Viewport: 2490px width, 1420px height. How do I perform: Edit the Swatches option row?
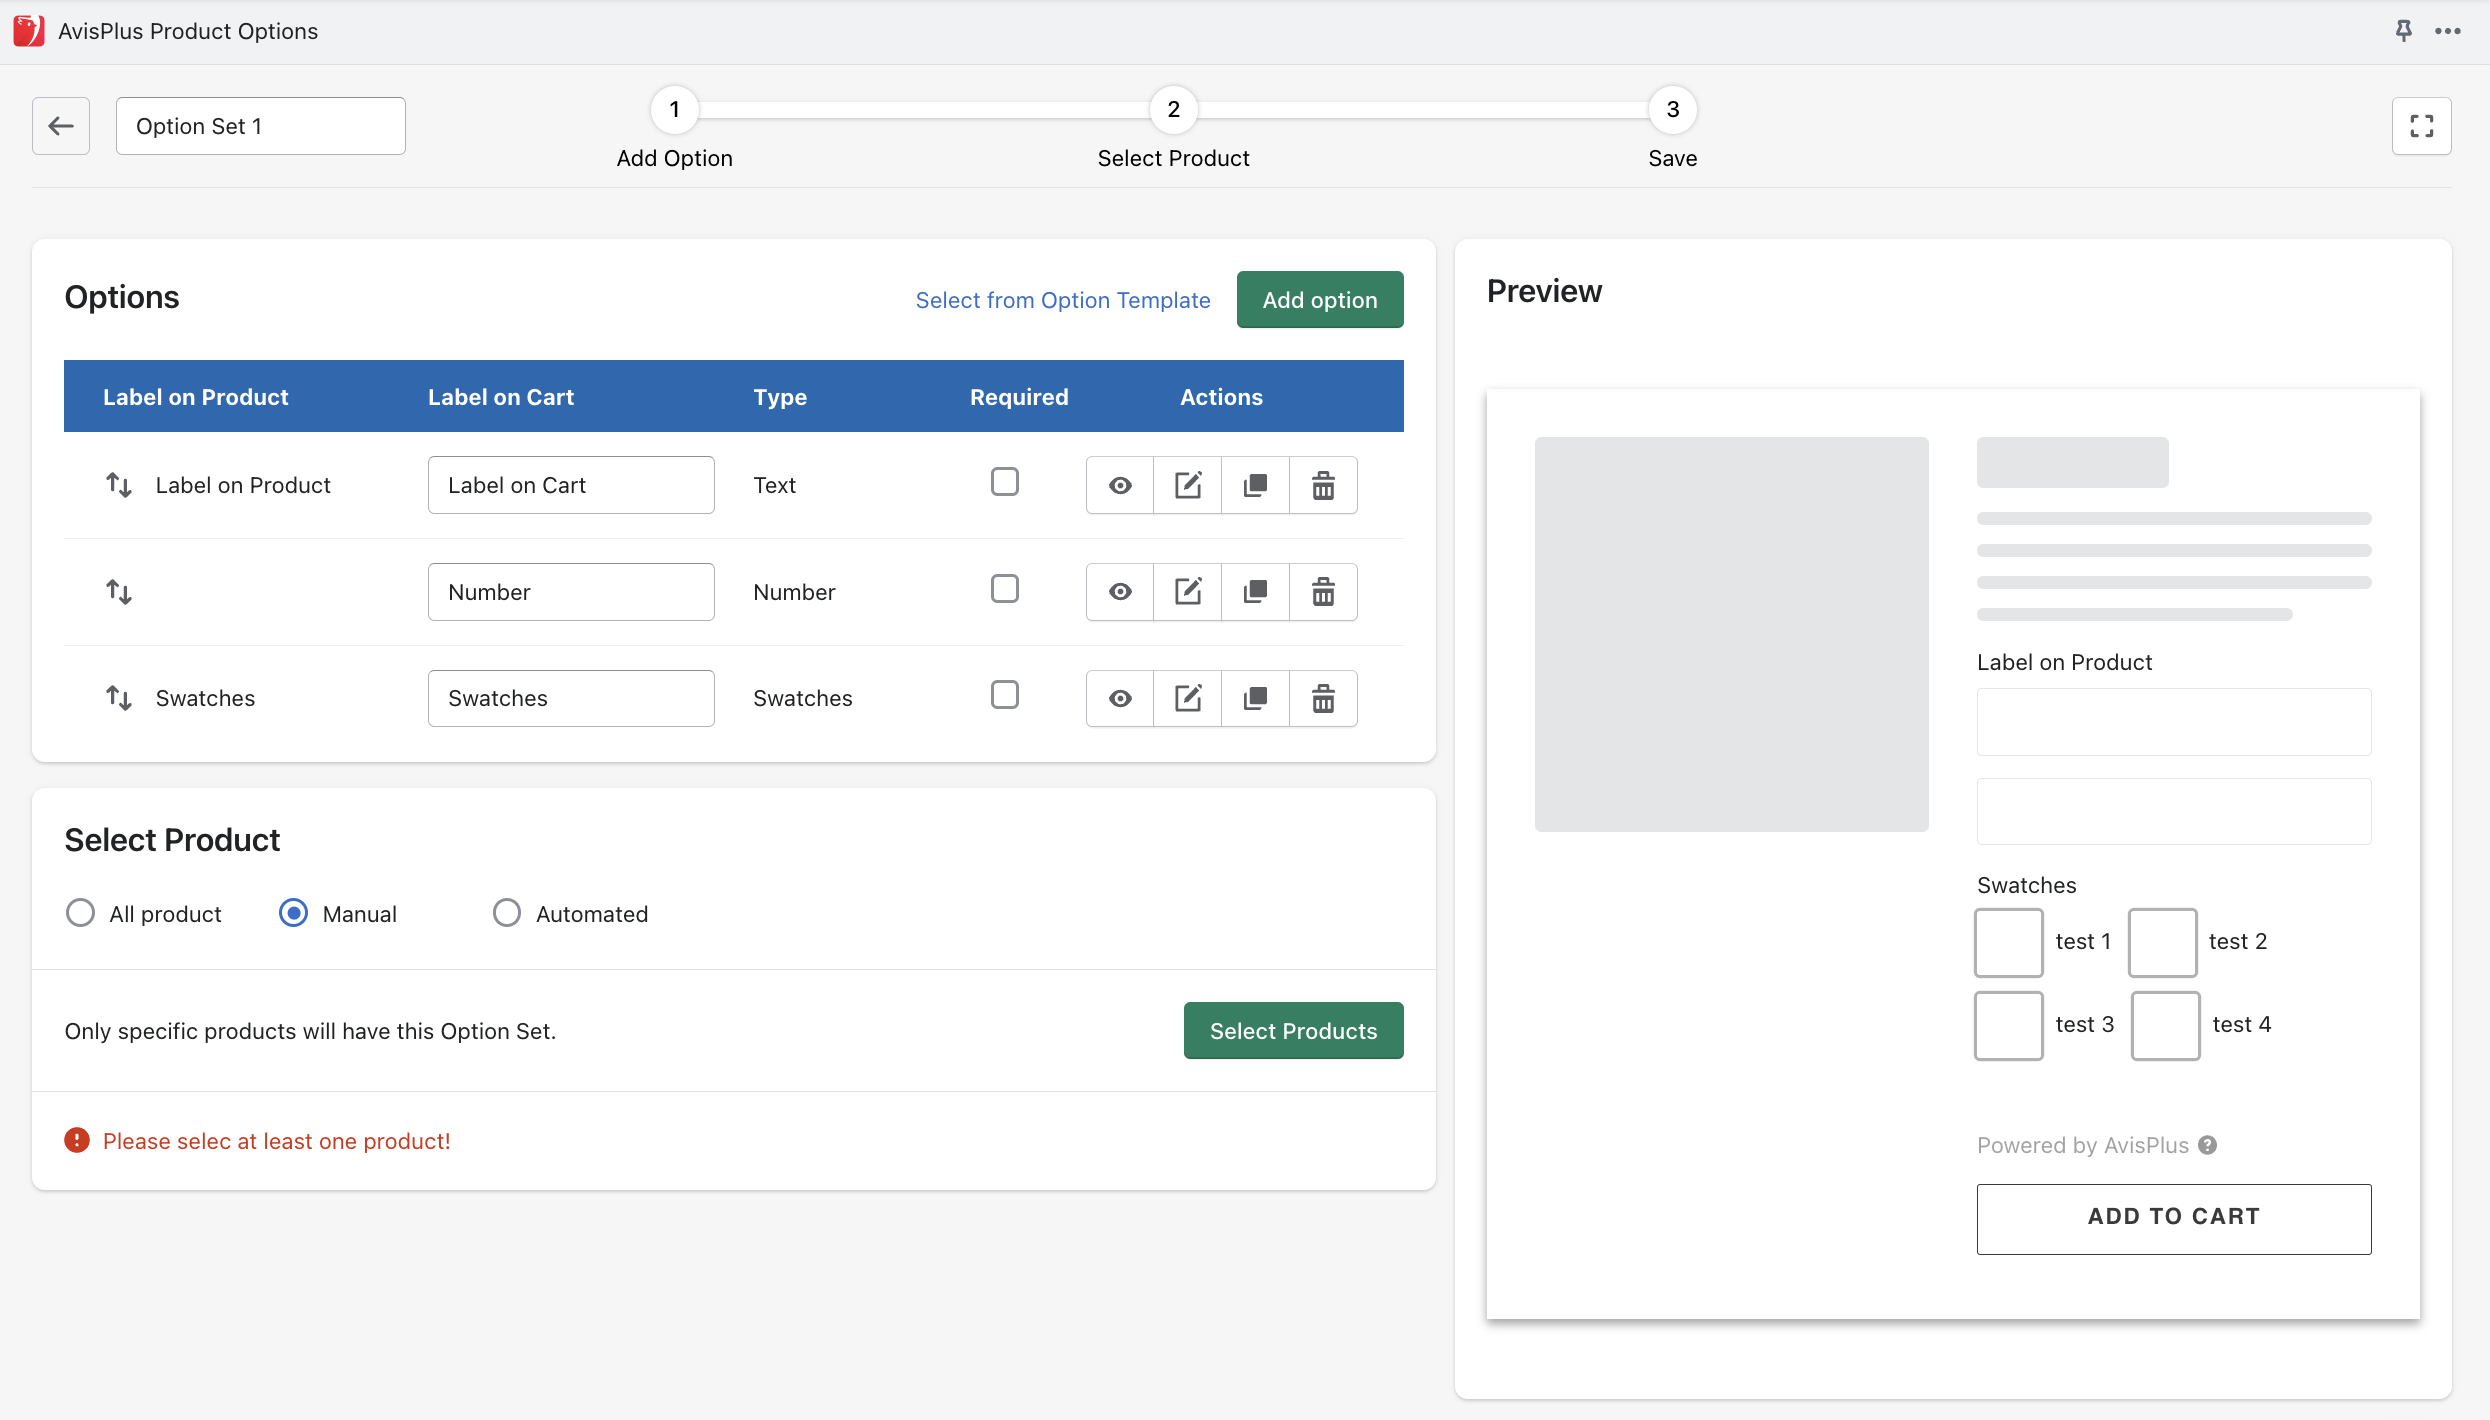[x=1188, y=698]
